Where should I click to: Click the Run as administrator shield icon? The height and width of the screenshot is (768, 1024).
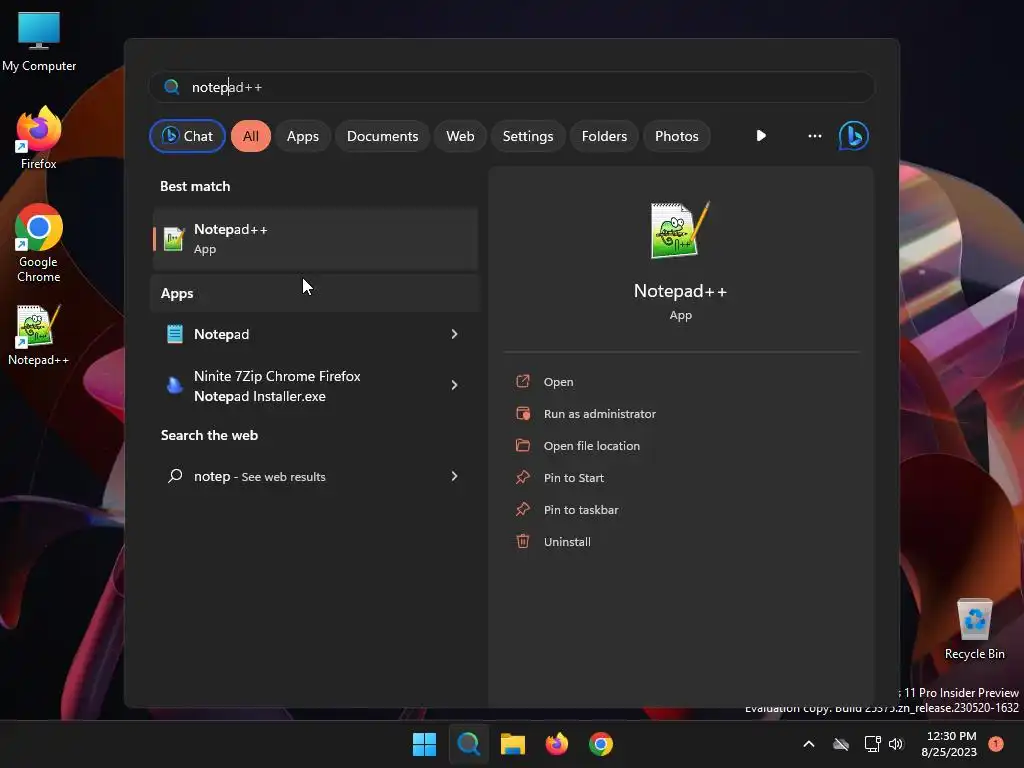coord(522,413)
